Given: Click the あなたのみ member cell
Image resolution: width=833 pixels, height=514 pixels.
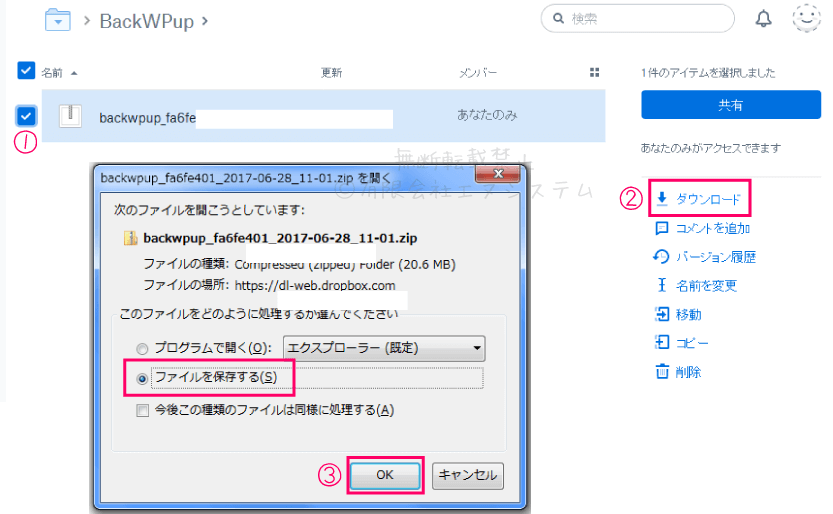Looking at the screenshot, I should (x=487, y=115).
